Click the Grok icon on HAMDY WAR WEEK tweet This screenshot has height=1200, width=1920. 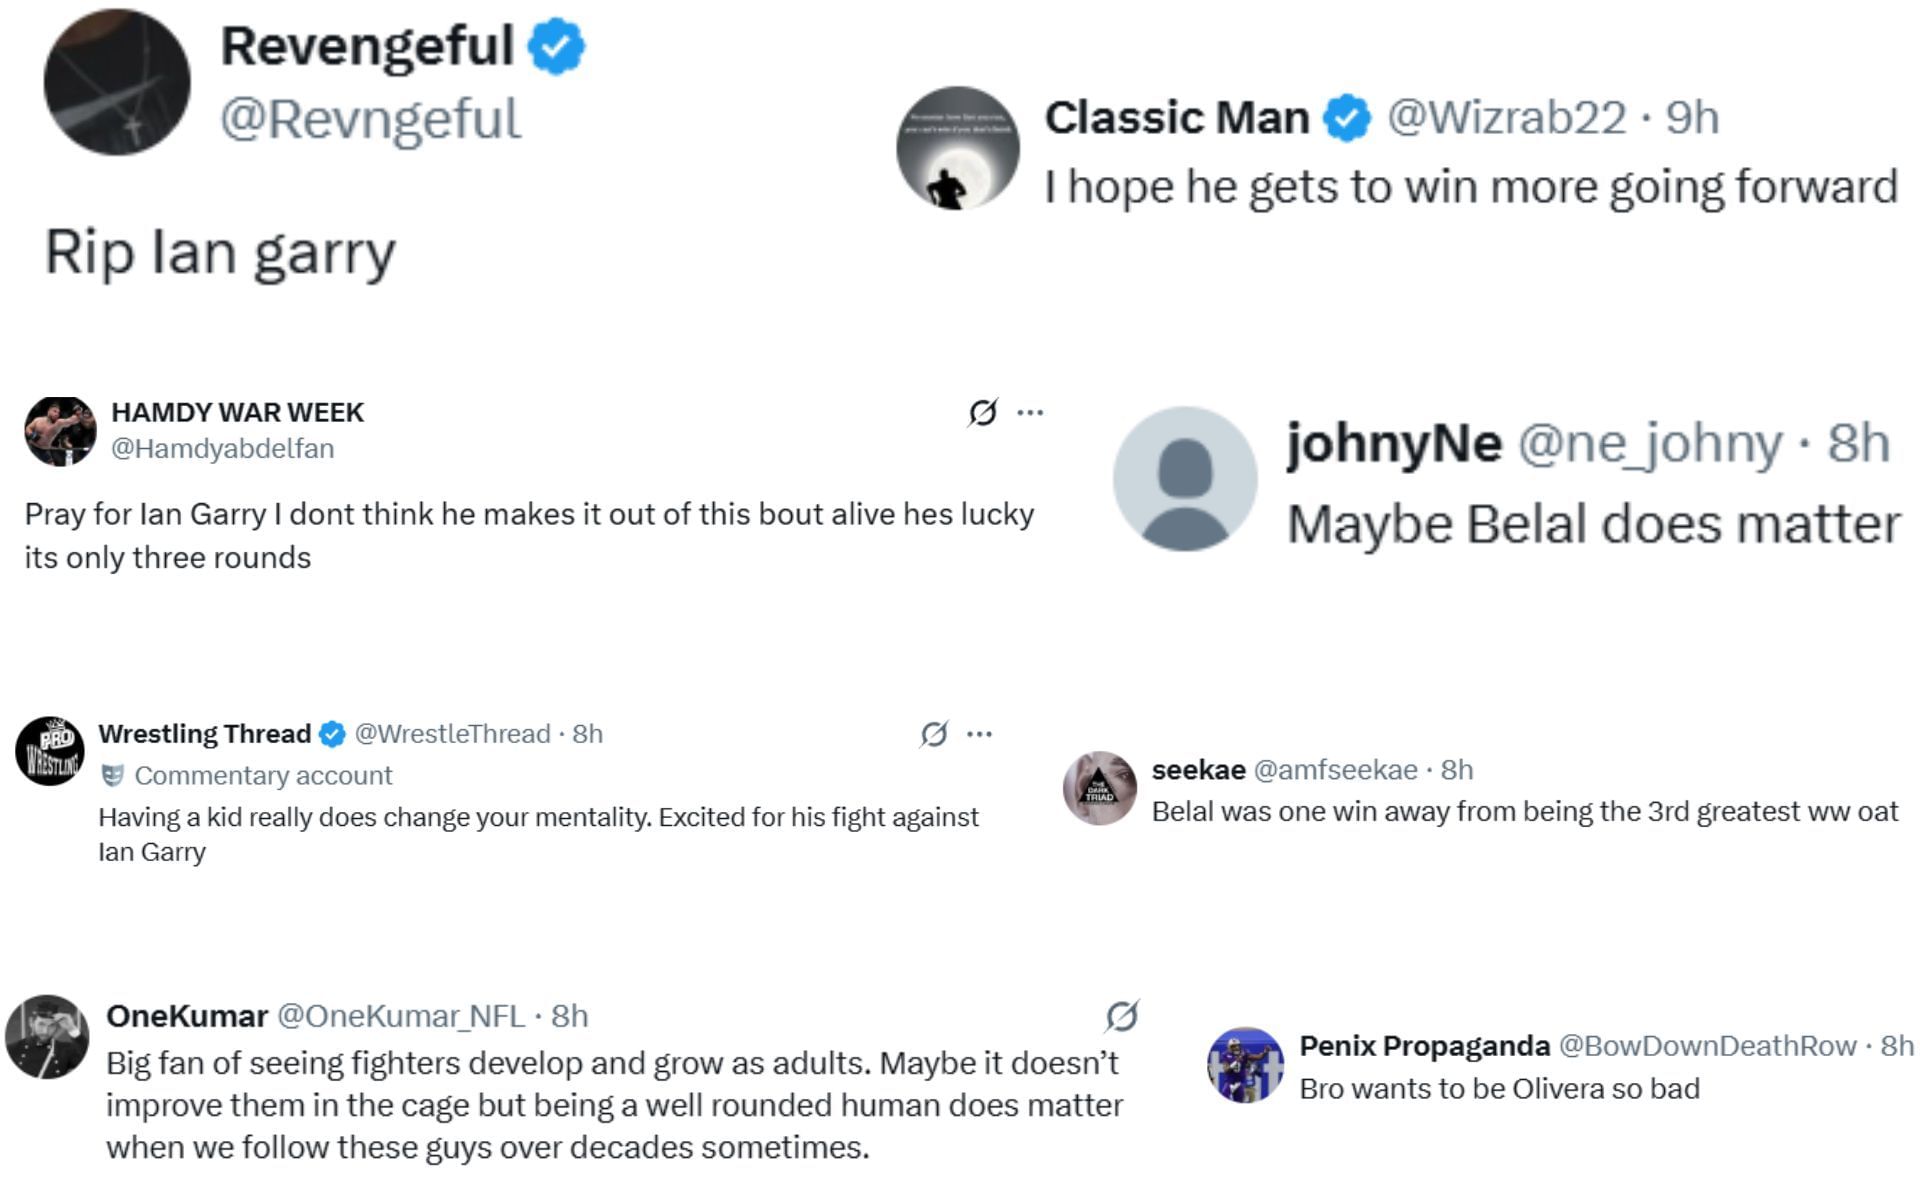(x=983, y=412)
